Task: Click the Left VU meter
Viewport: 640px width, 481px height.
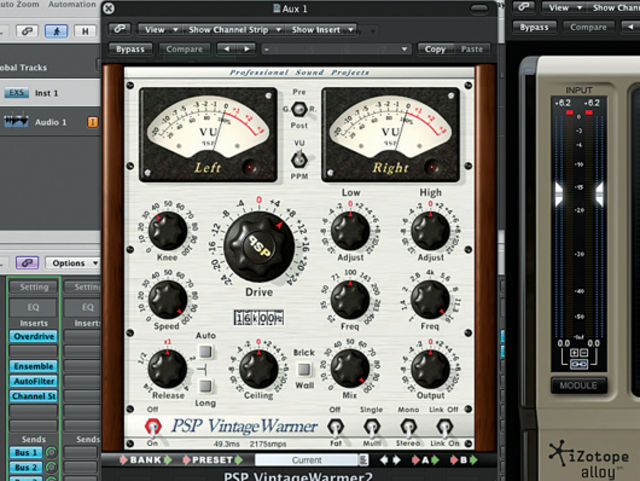Action: click(x=208, y=135)
